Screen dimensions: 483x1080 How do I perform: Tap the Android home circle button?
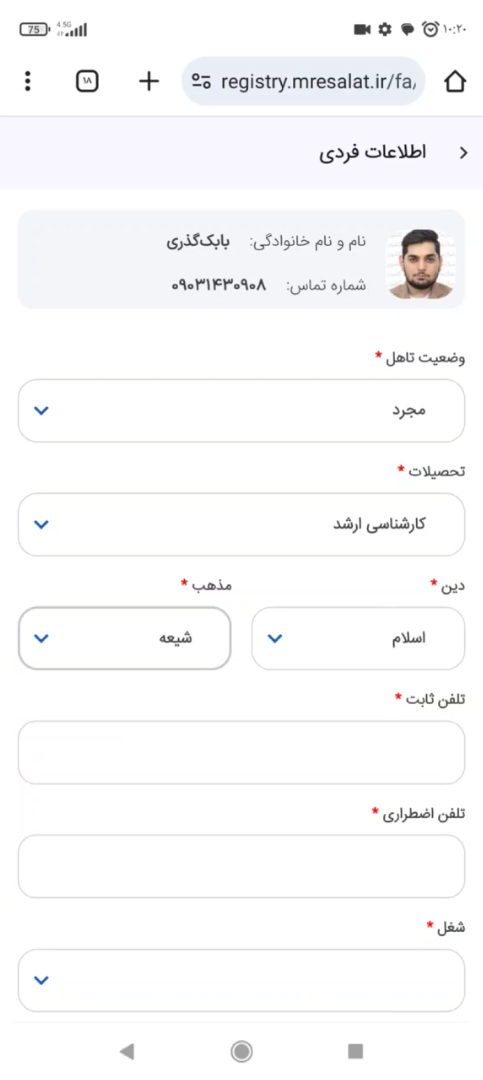click(x=241, y=1051)
